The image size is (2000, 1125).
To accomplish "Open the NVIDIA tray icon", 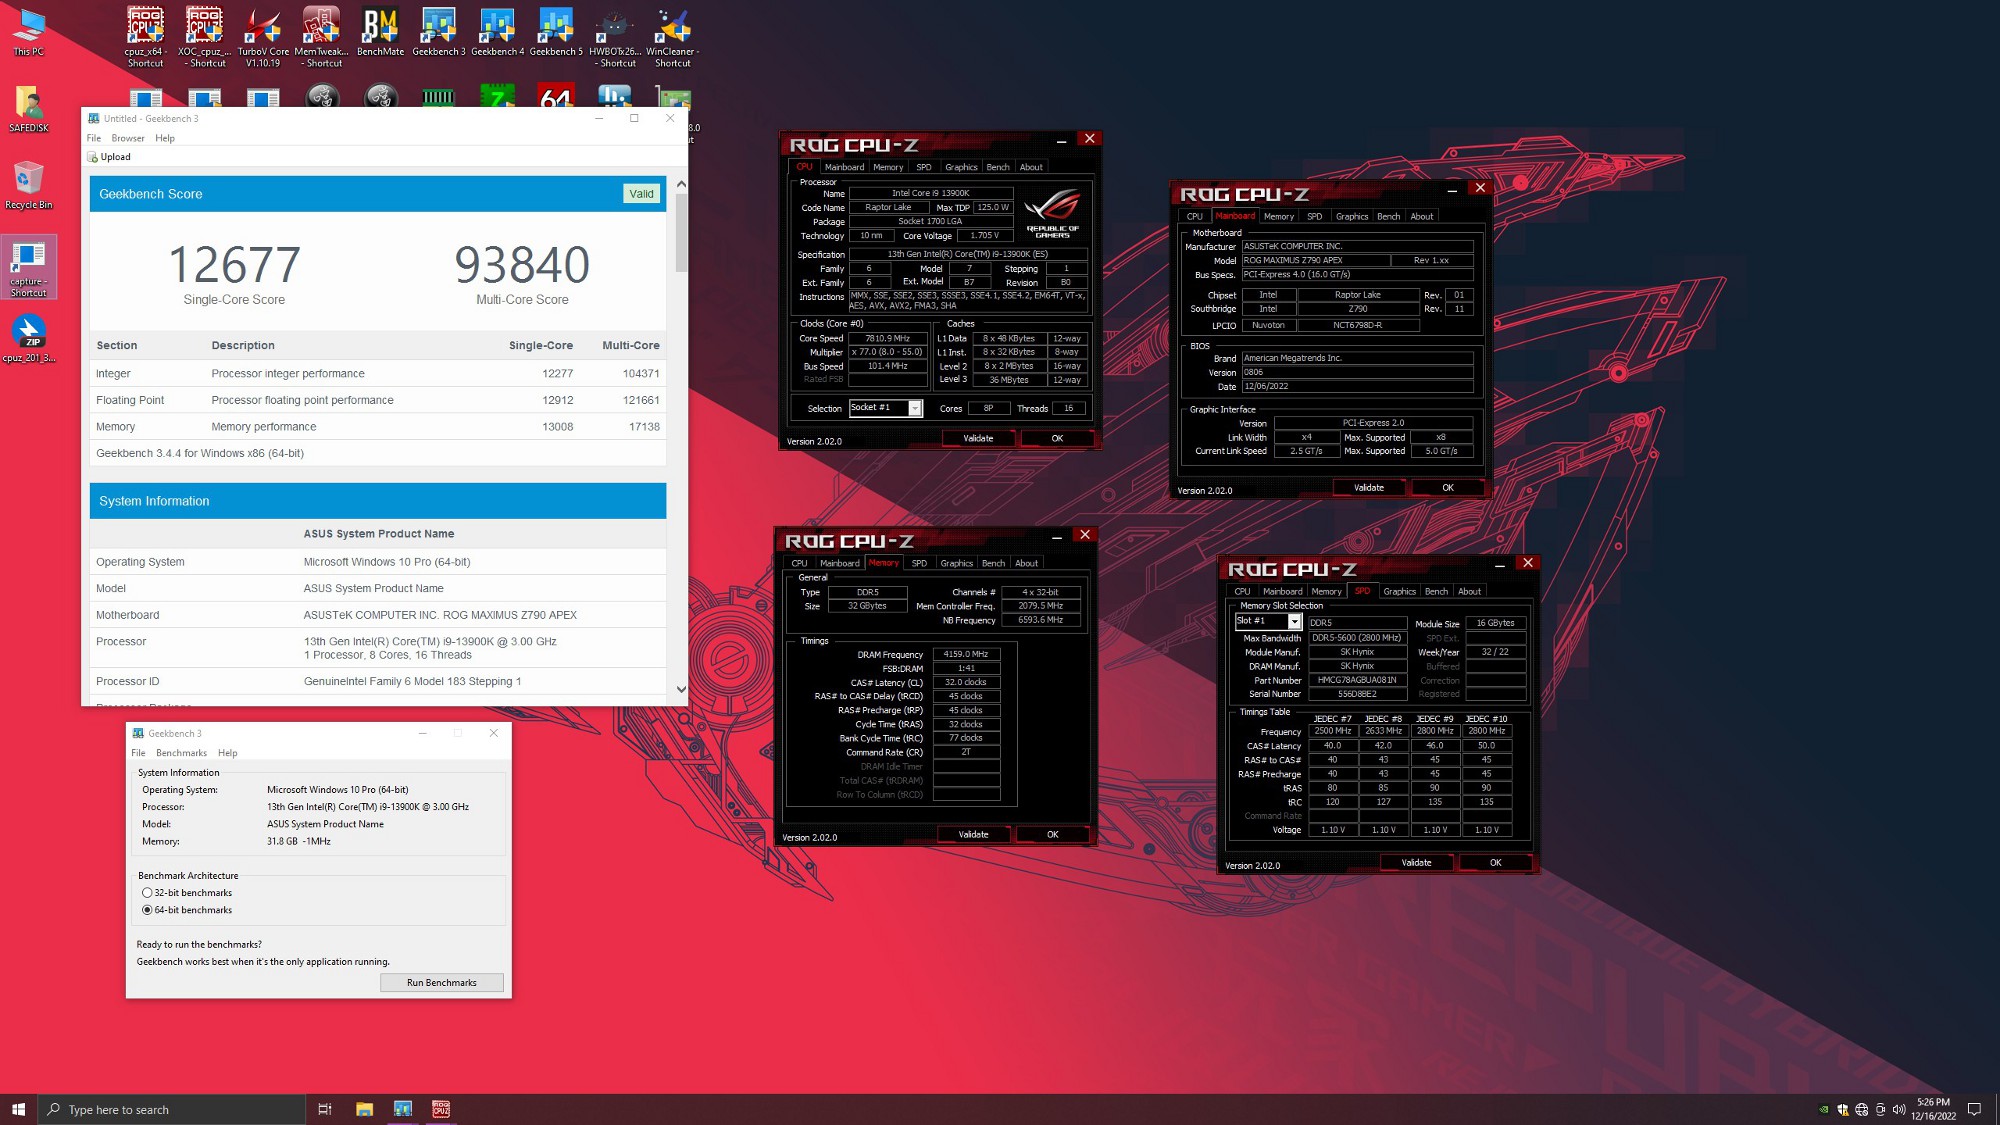I will (x=1824, y=1109).
